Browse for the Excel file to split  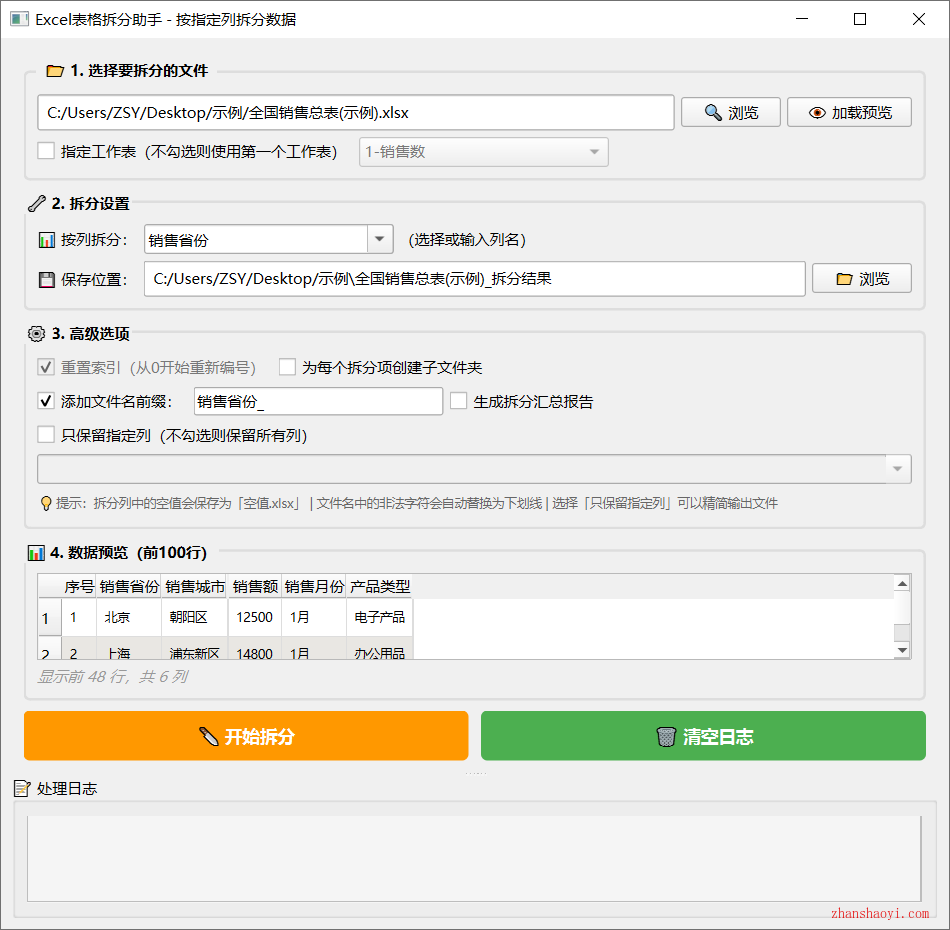pyautogui.click(x=731, y=112)
